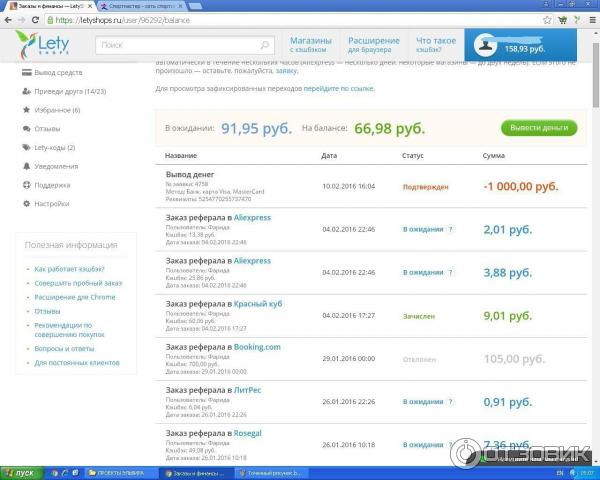Click the Зачислен status text

[x=419, y=317]
